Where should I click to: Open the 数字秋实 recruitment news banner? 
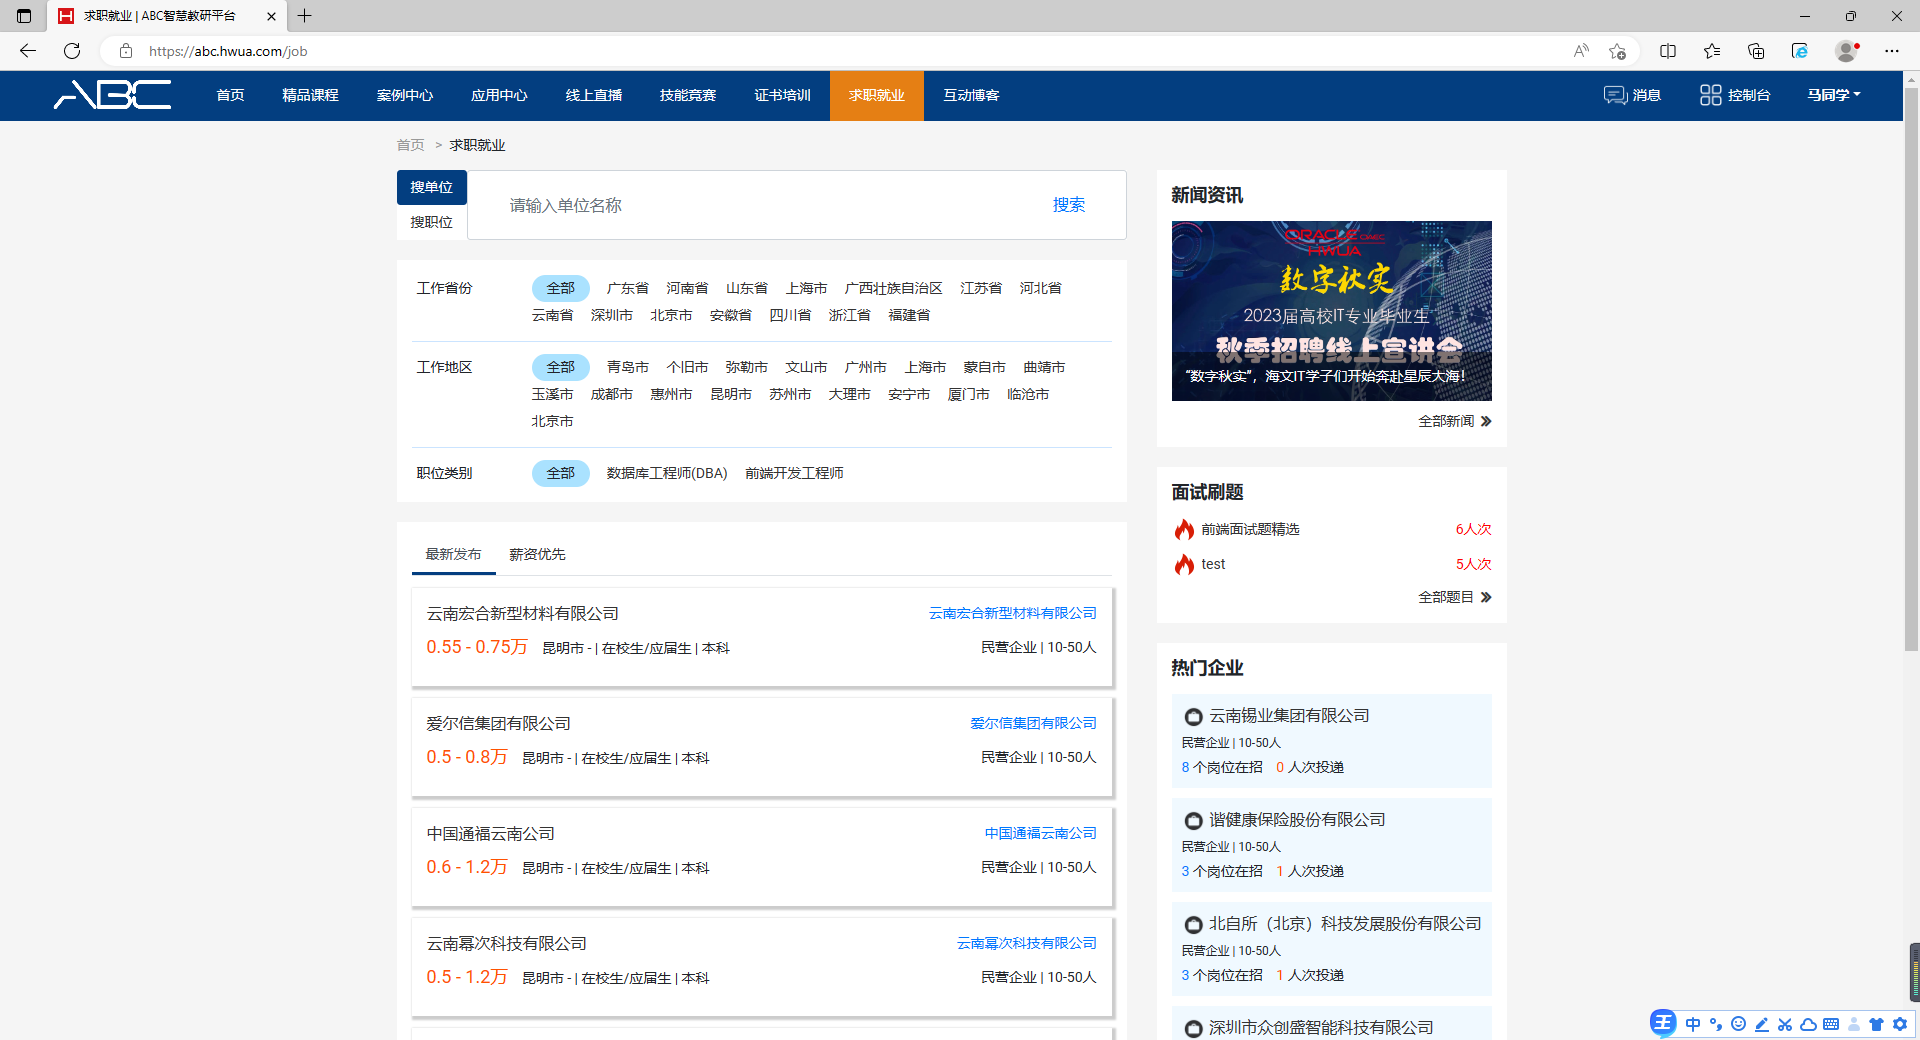click(x=1331, y=311)
